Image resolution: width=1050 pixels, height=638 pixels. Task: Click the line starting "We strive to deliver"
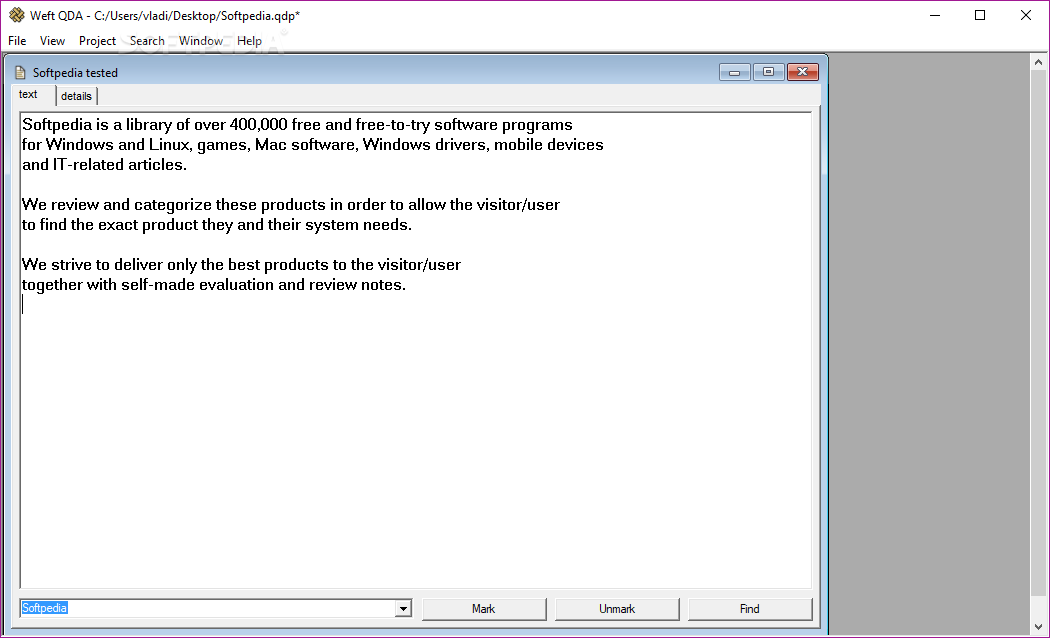tap(241, 265)
